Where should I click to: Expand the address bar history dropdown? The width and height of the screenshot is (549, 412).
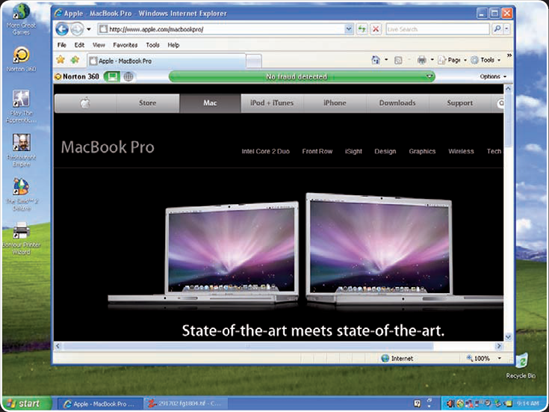[x=349, y=29]
